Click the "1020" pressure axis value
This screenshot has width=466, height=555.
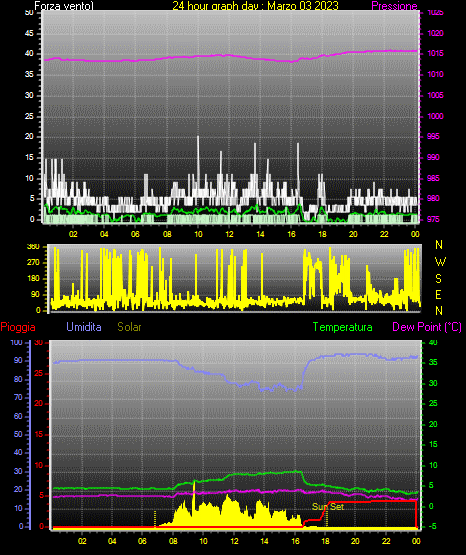(435, 33)
